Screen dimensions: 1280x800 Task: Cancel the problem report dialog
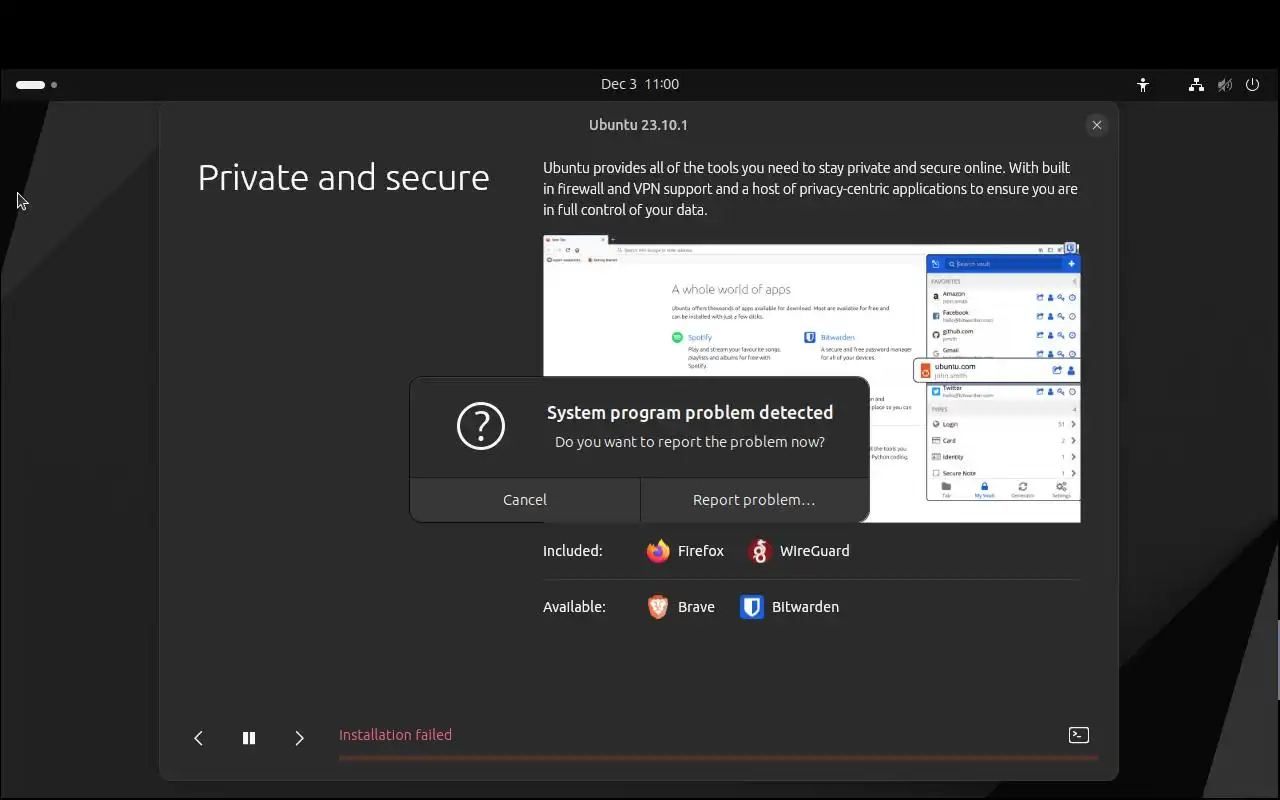coord(525,500)
